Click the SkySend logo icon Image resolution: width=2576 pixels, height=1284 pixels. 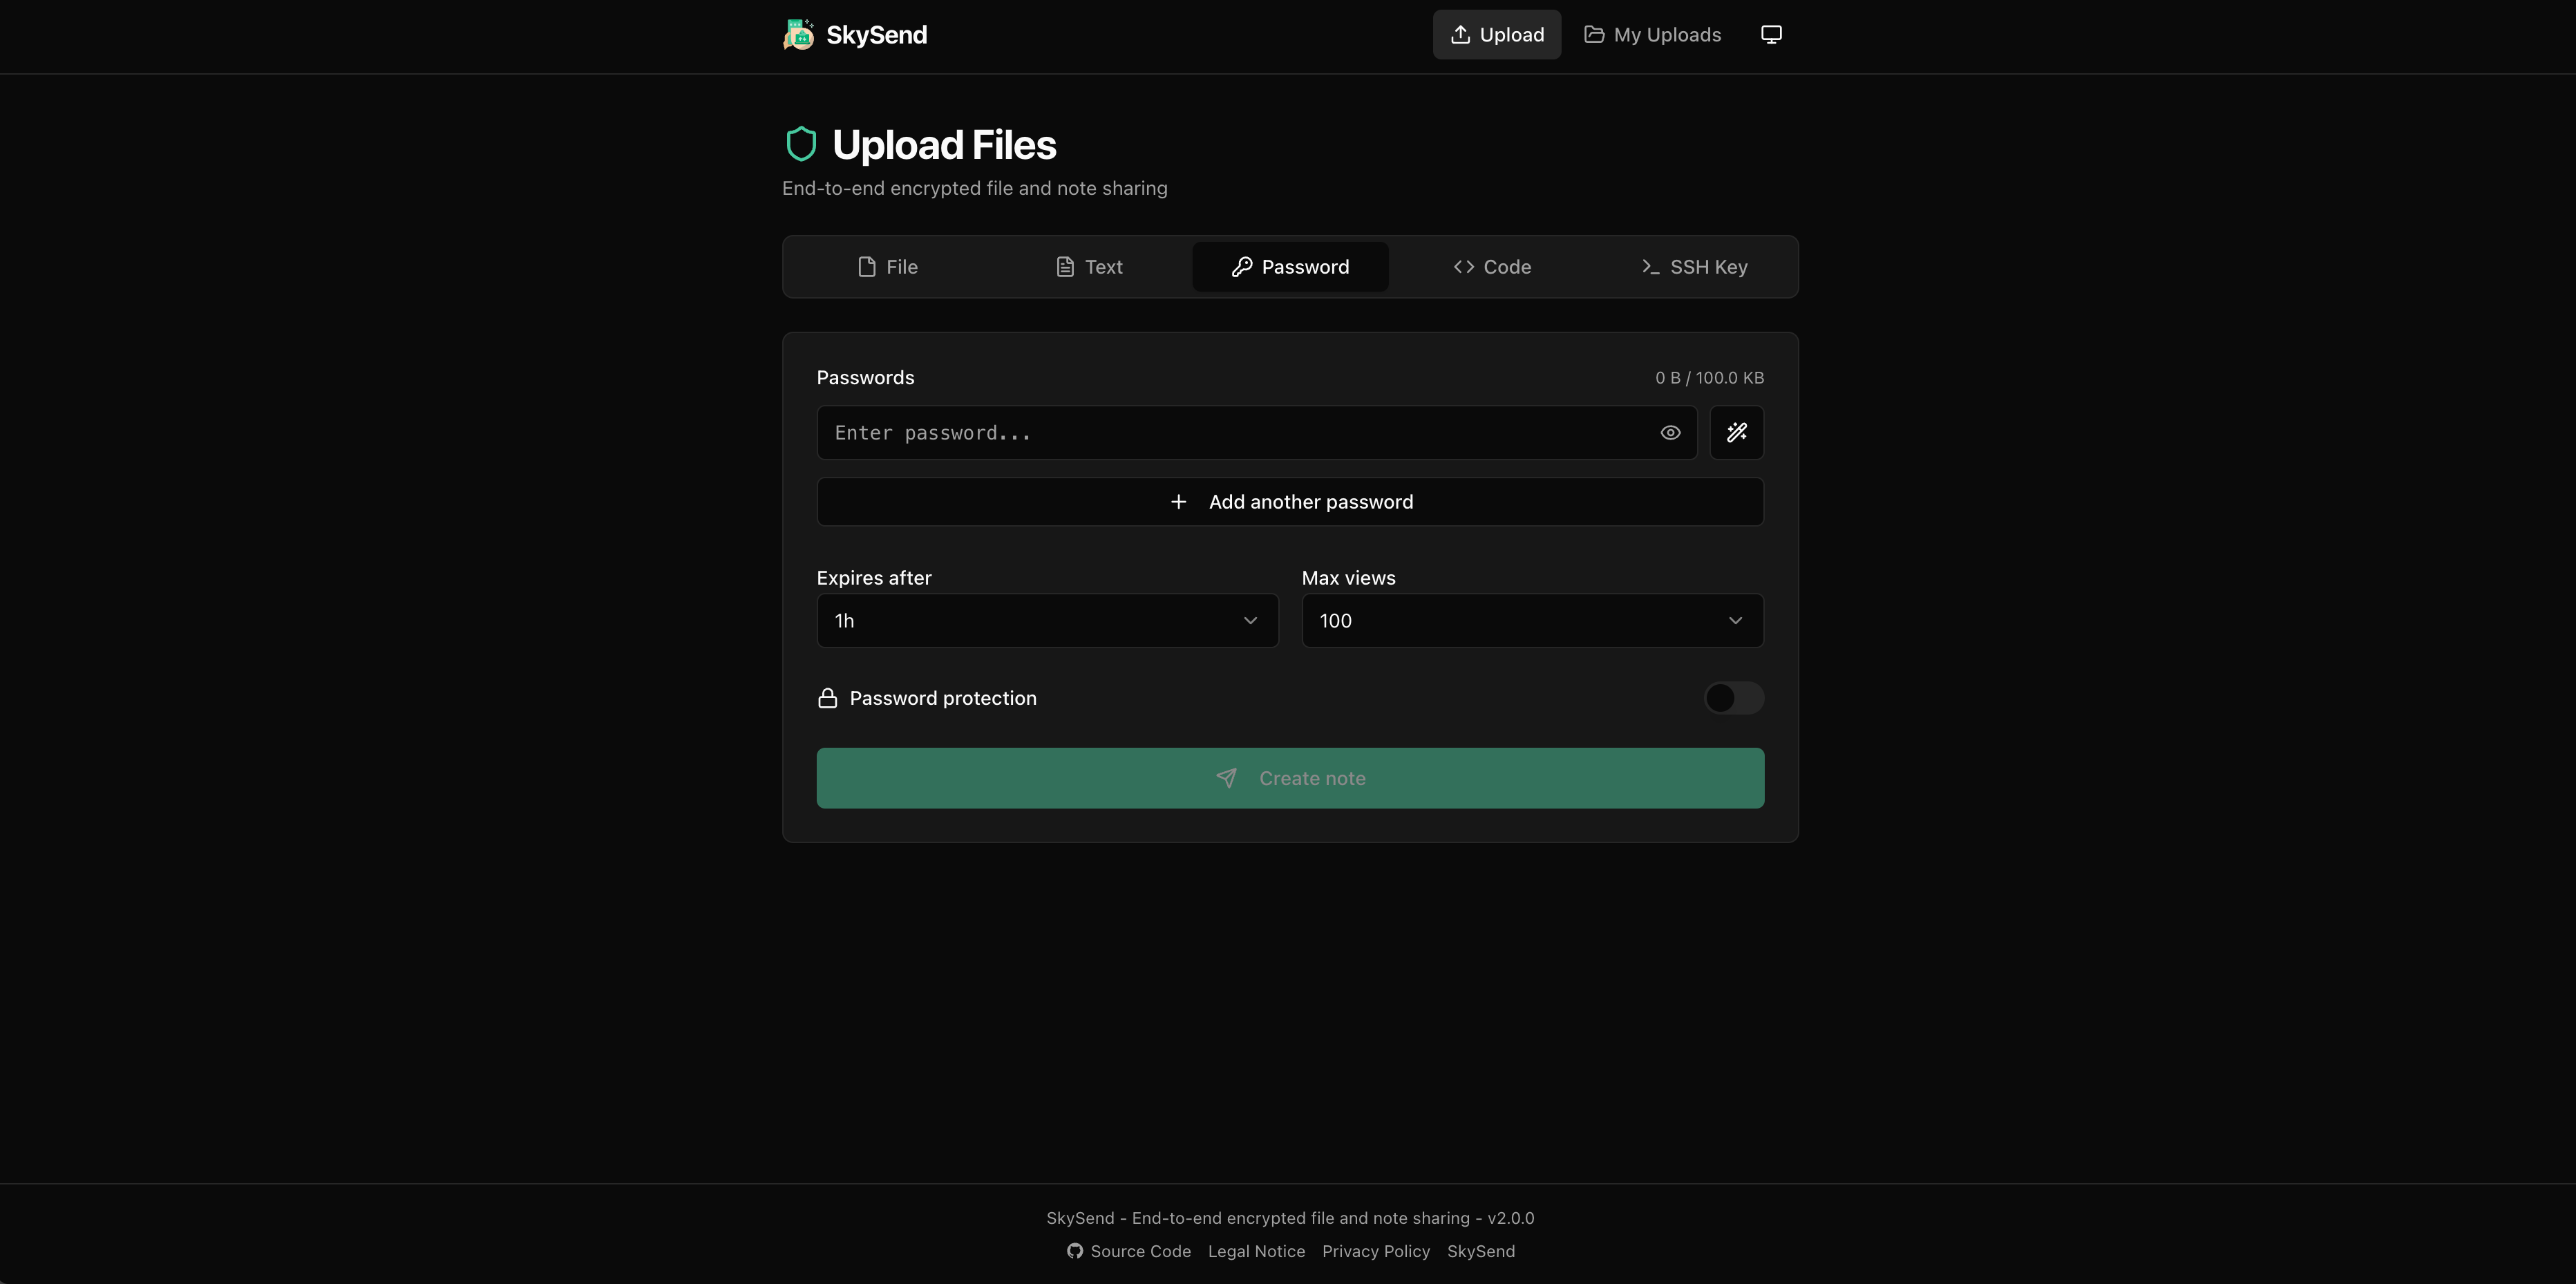coord(799,34)
